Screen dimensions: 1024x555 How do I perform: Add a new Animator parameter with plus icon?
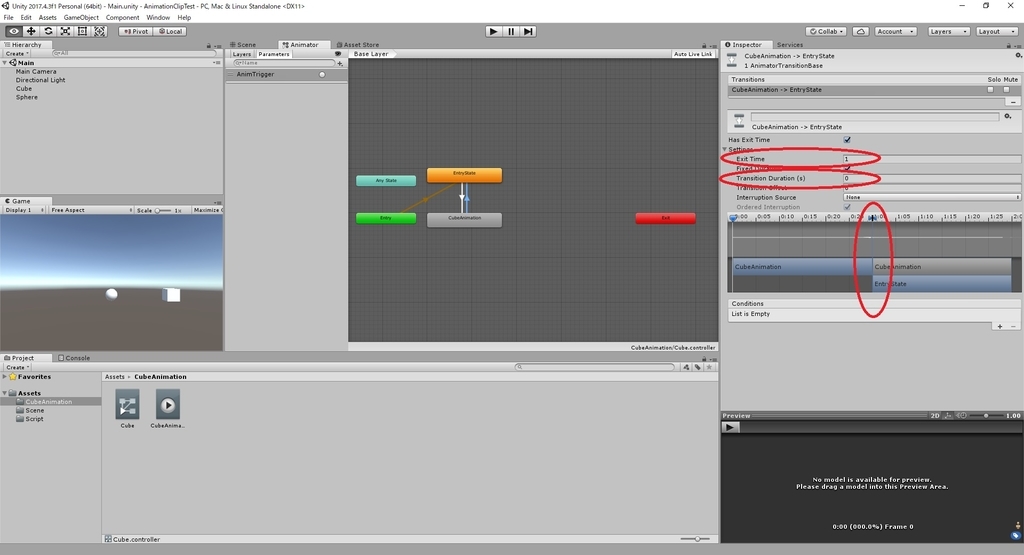pyautogui.click(x=340, y=63)
